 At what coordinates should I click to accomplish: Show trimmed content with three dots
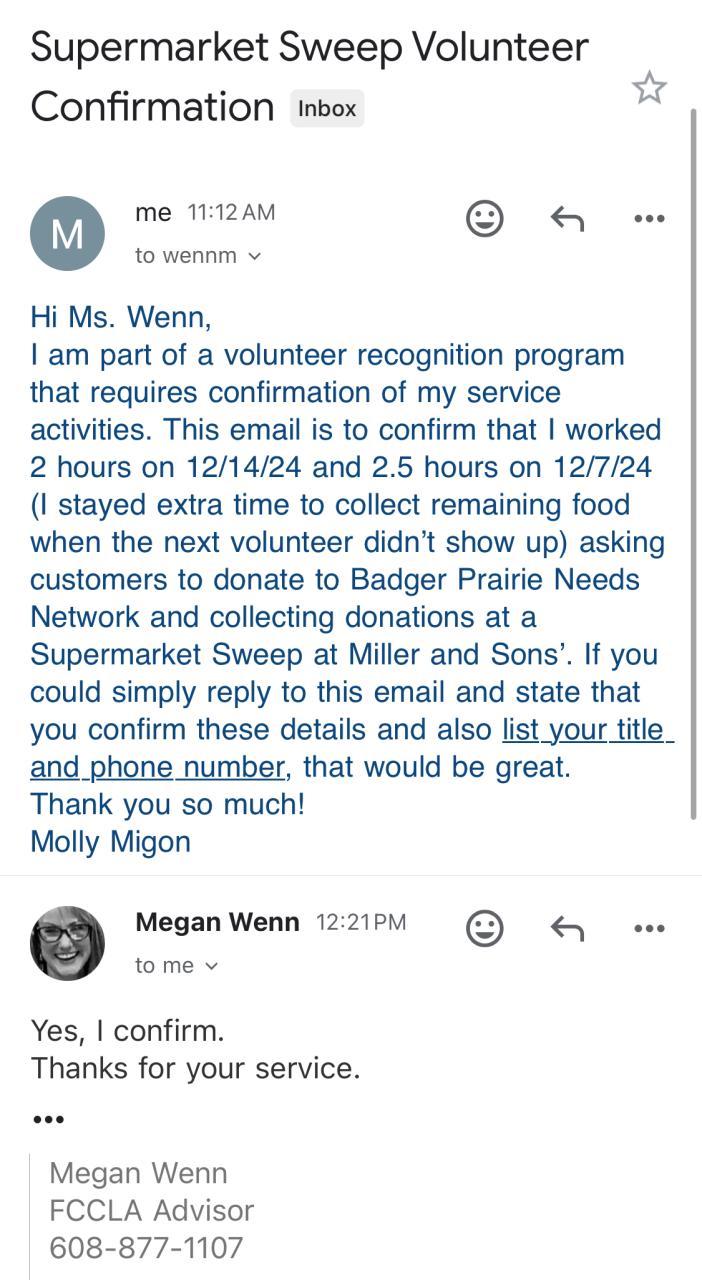point(48,1119)
